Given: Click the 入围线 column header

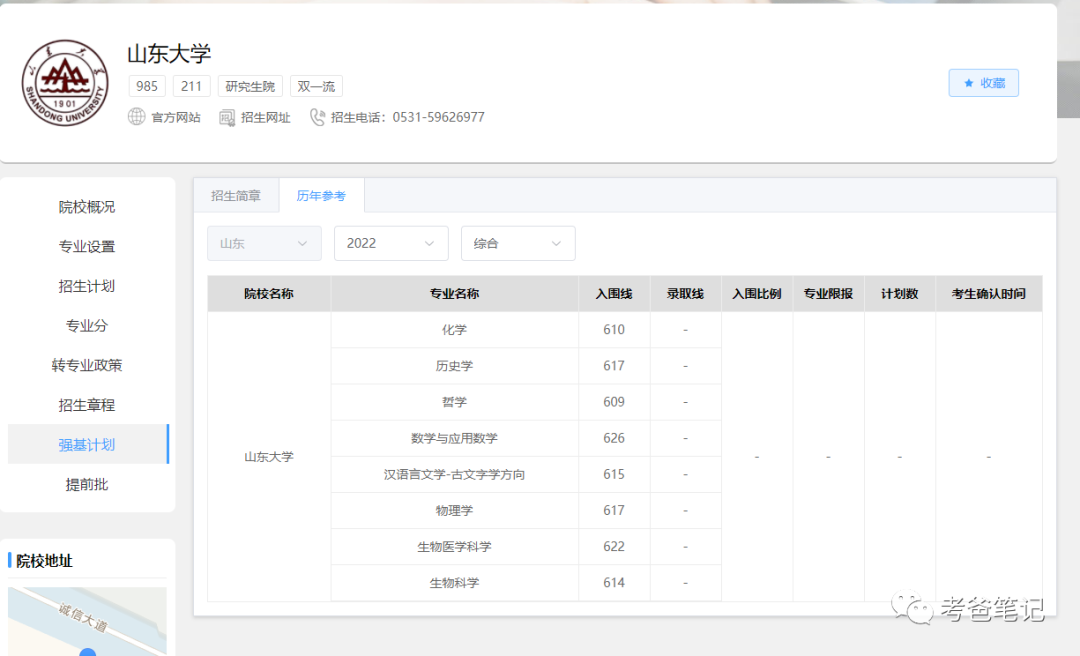Looking at the screenshot, I should coord(614,294).
